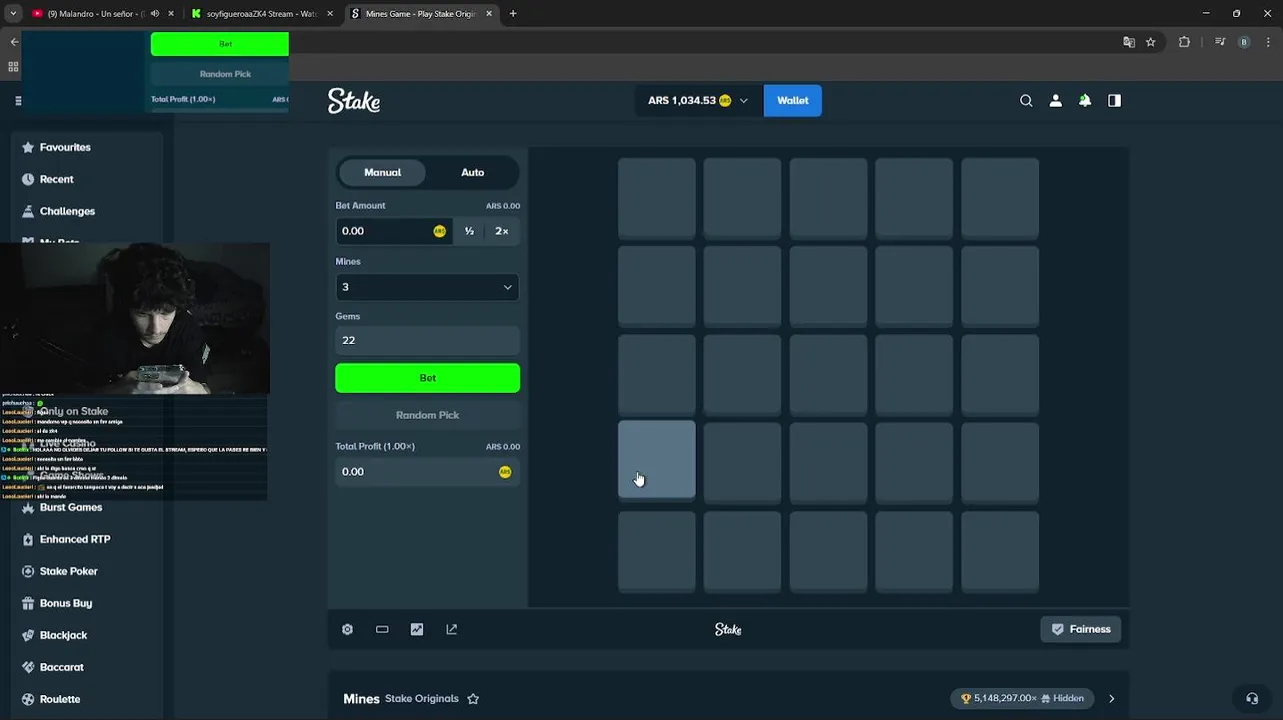Open game settings gear below the grid

[347, 629]
